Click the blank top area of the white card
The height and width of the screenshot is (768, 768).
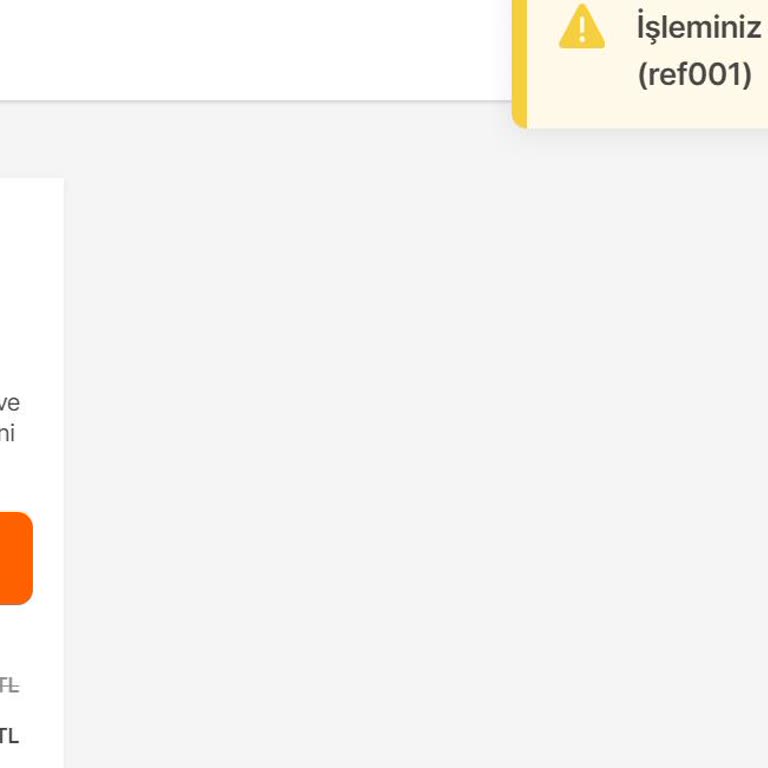(x=30, y=260)
